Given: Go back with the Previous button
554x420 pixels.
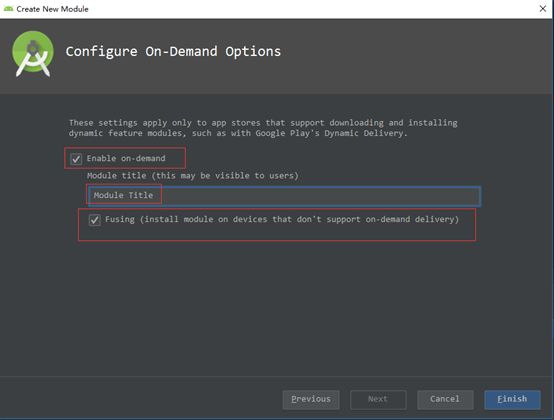Looking at the screenshot, I should coord(311,400).
